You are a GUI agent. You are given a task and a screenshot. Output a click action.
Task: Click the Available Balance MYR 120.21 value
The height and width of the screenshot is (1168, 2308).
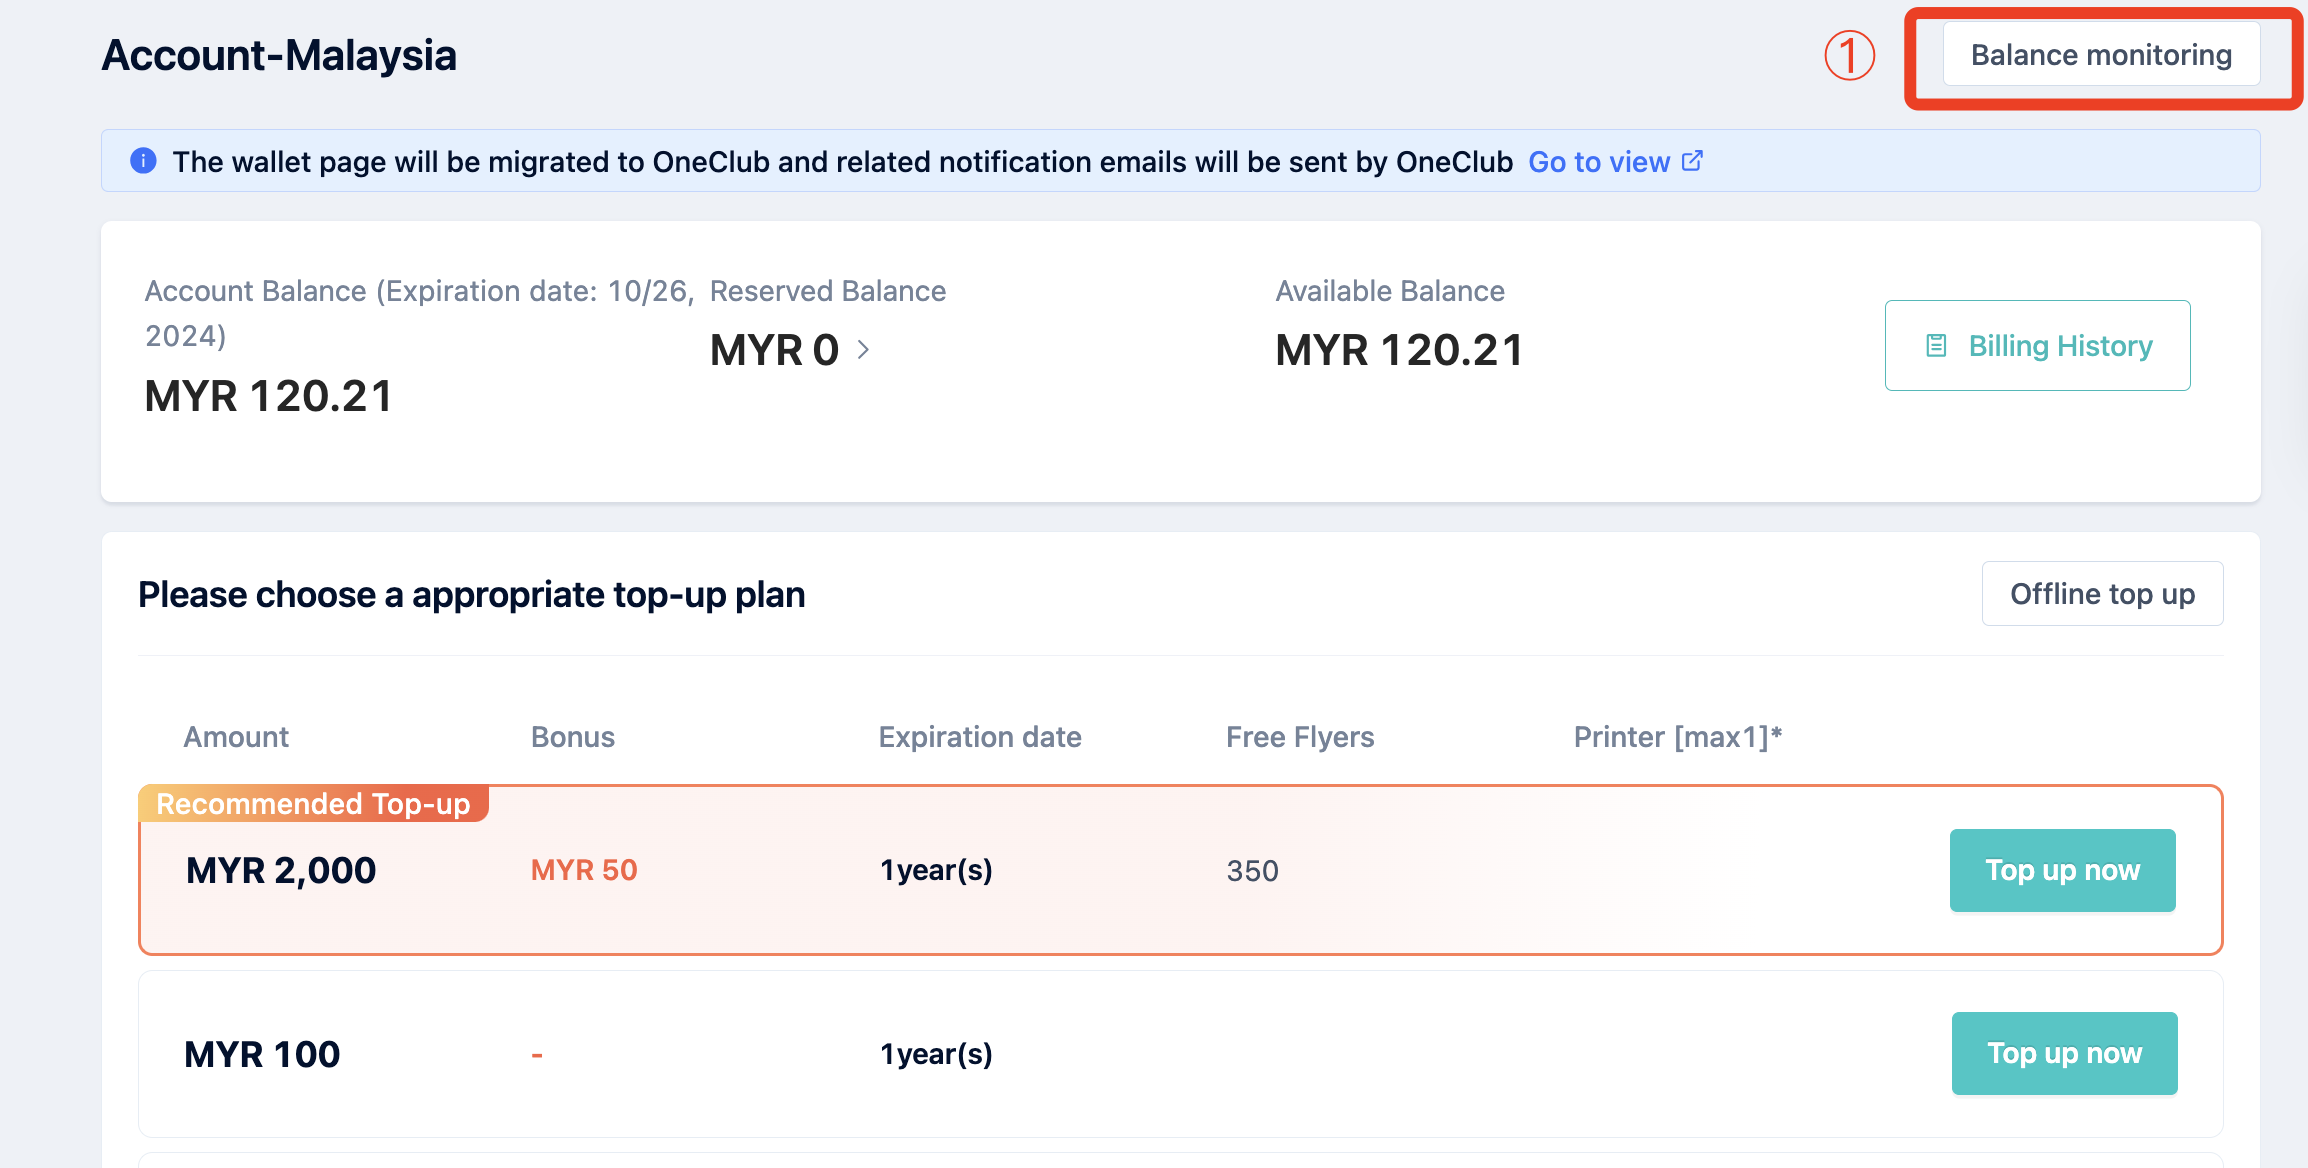tap(1399, 351)
